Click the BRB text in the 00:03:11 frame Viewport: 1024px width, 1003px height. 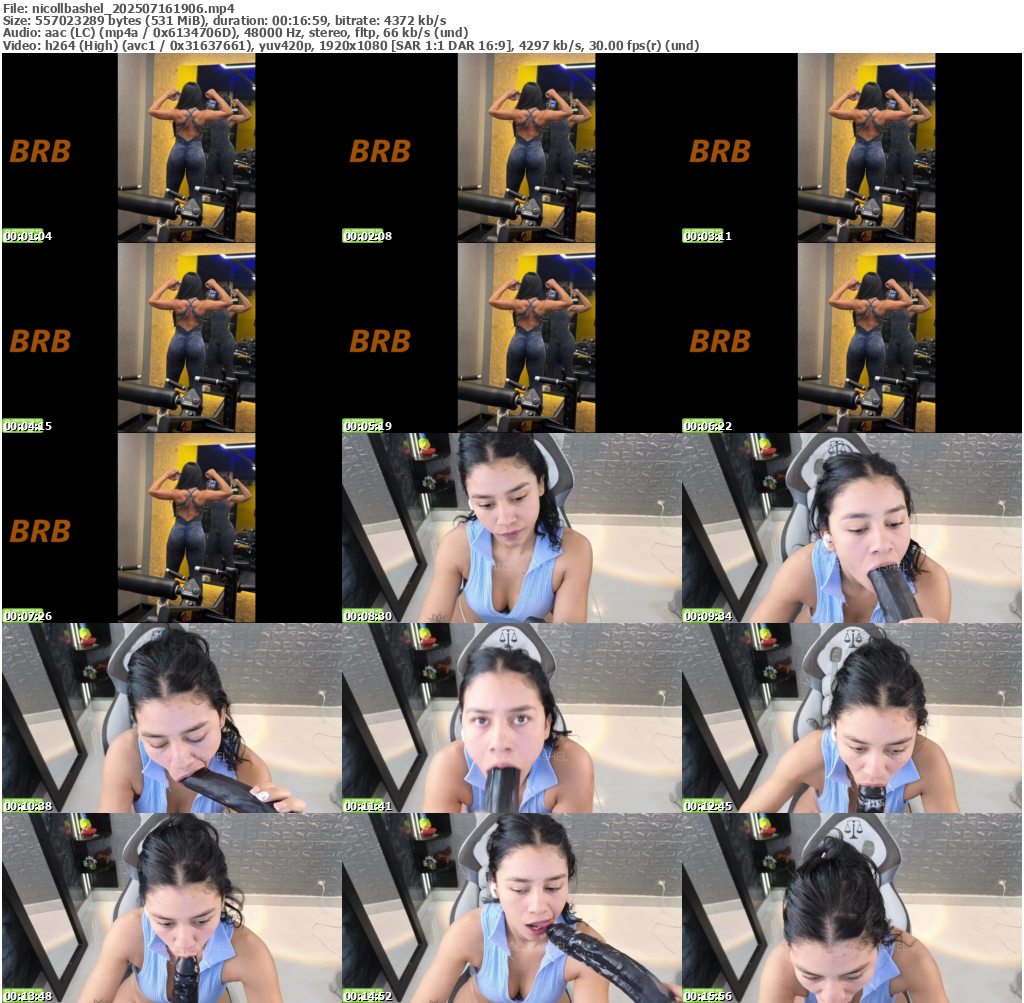pos(720,151)
